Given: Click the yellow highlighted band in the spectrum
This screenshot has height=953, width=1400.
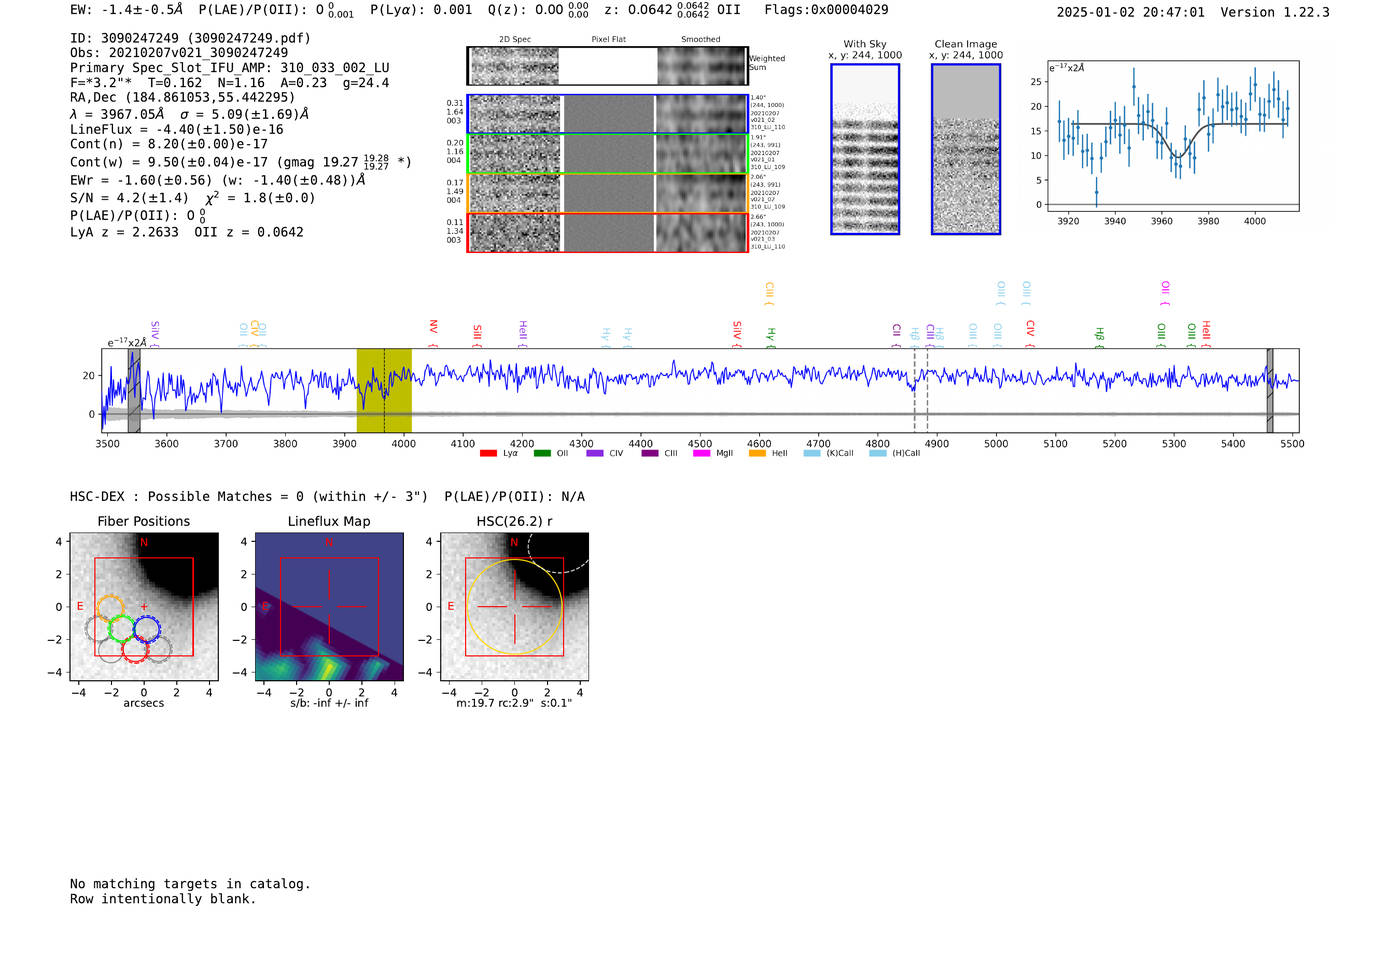Looking at the screenshot, I should [384, 390].
